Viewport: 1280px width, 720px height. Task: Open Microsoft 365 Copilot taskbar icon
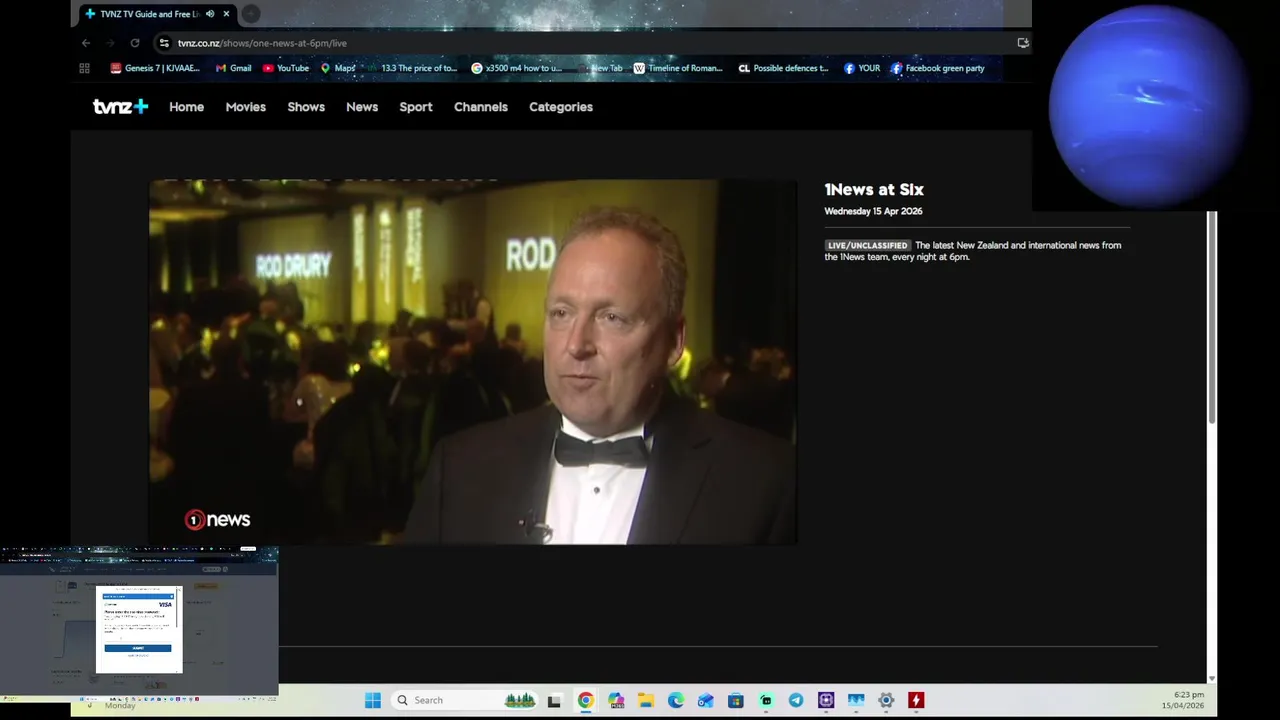(615, 700)
